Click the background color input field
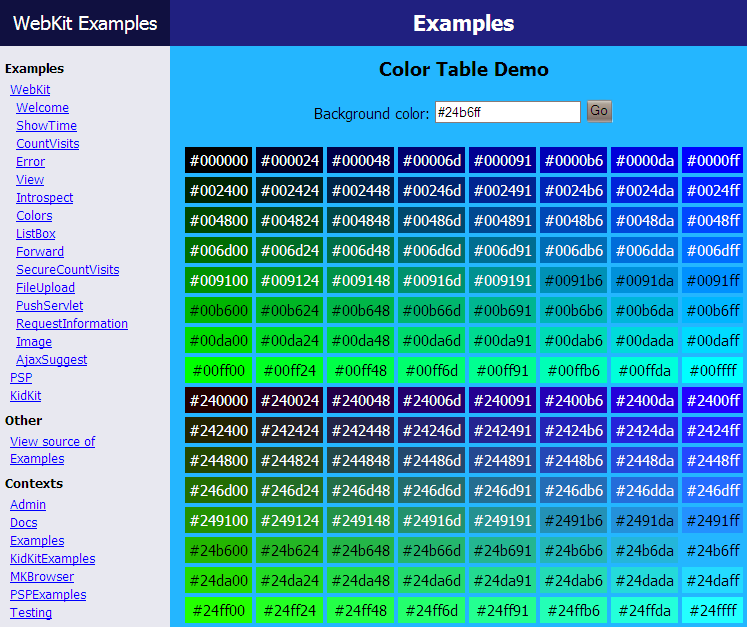 tap(507, 112)
